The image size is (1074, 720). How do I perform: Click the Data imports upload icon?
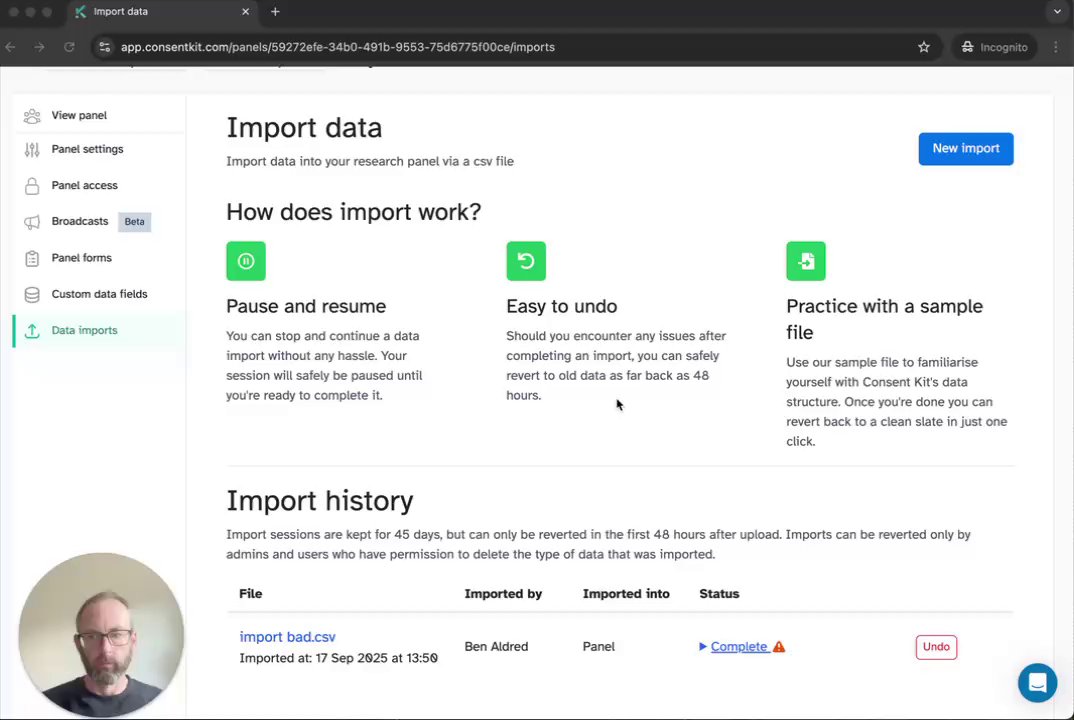pos(32,331)
